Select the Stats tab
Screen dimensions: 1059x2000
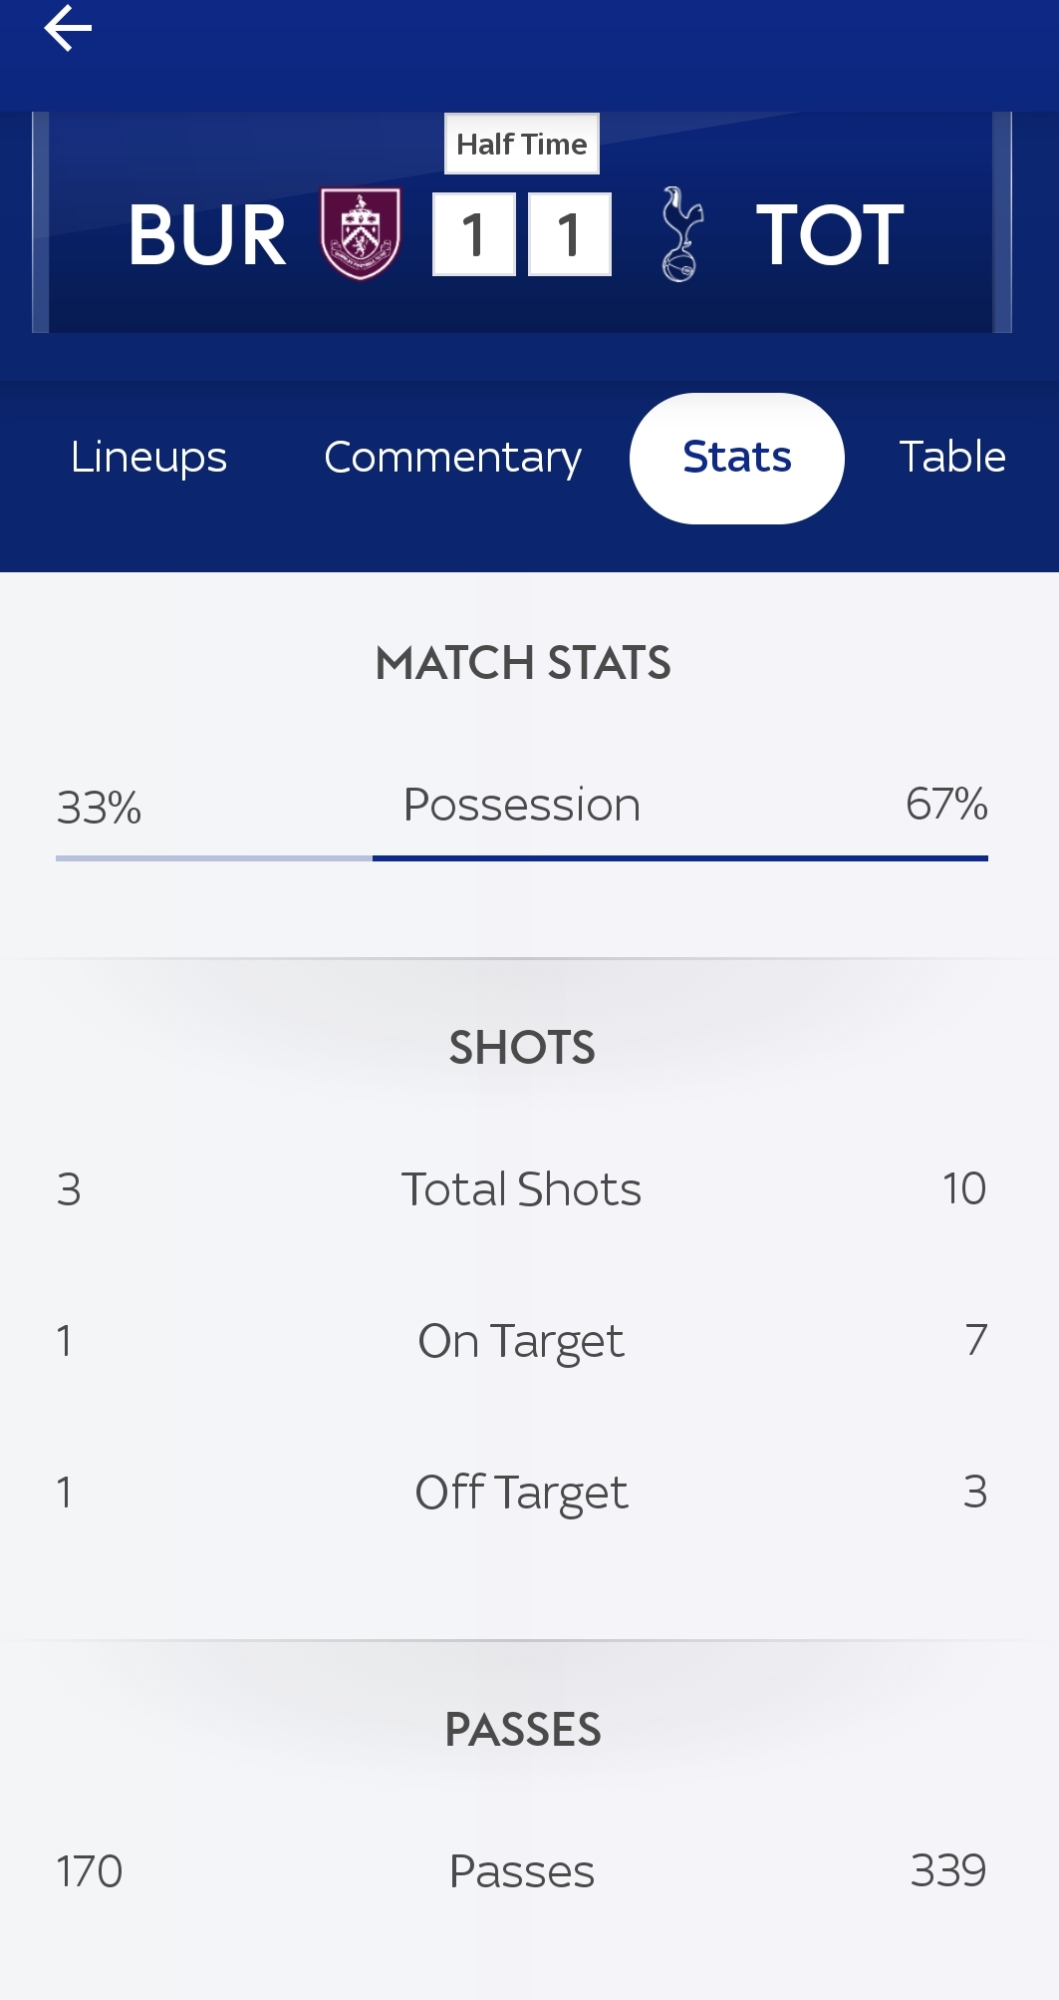pyautogui.click(x=737, y=458)
